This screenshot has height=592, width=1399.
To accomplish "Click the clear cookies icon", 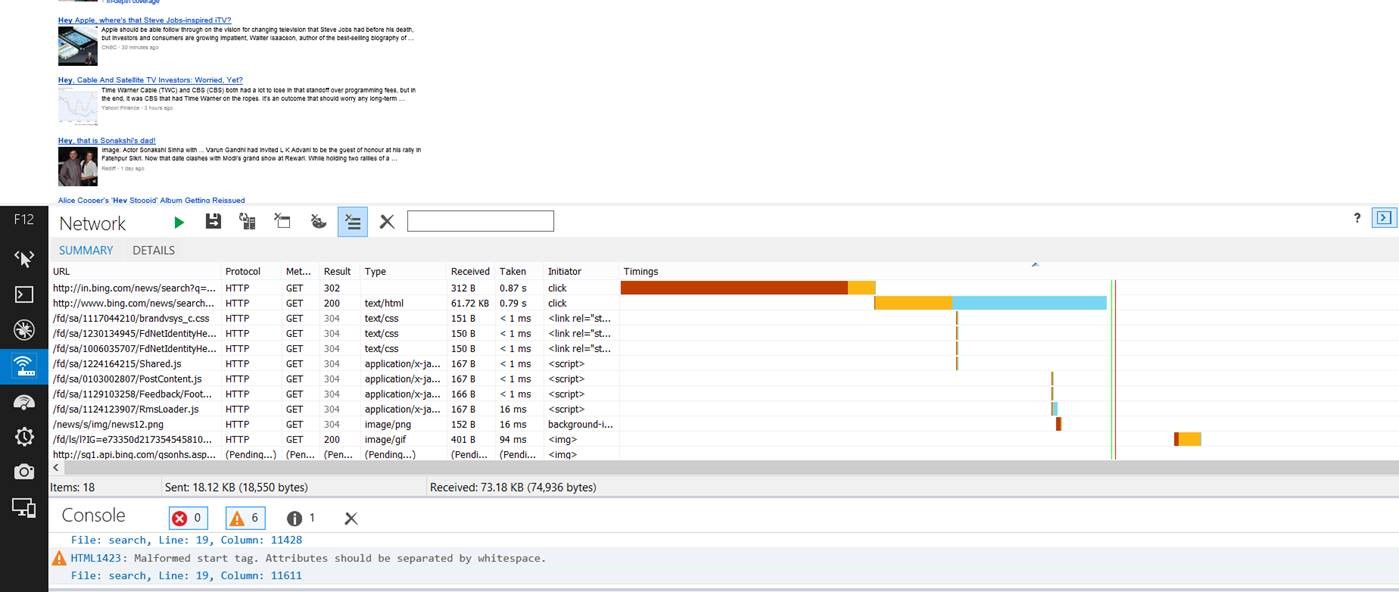I will point(318,221).
